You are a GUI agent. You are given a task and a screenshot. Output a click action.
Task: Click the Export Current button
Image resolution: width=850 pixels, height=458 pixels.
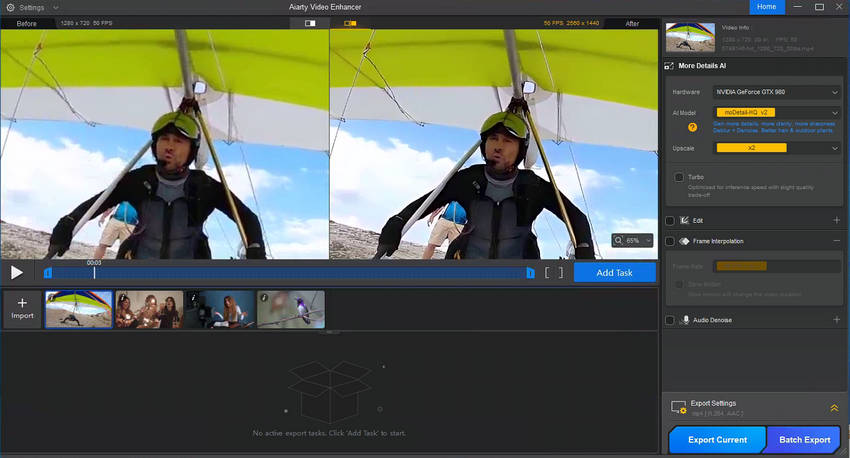(717, 440)
